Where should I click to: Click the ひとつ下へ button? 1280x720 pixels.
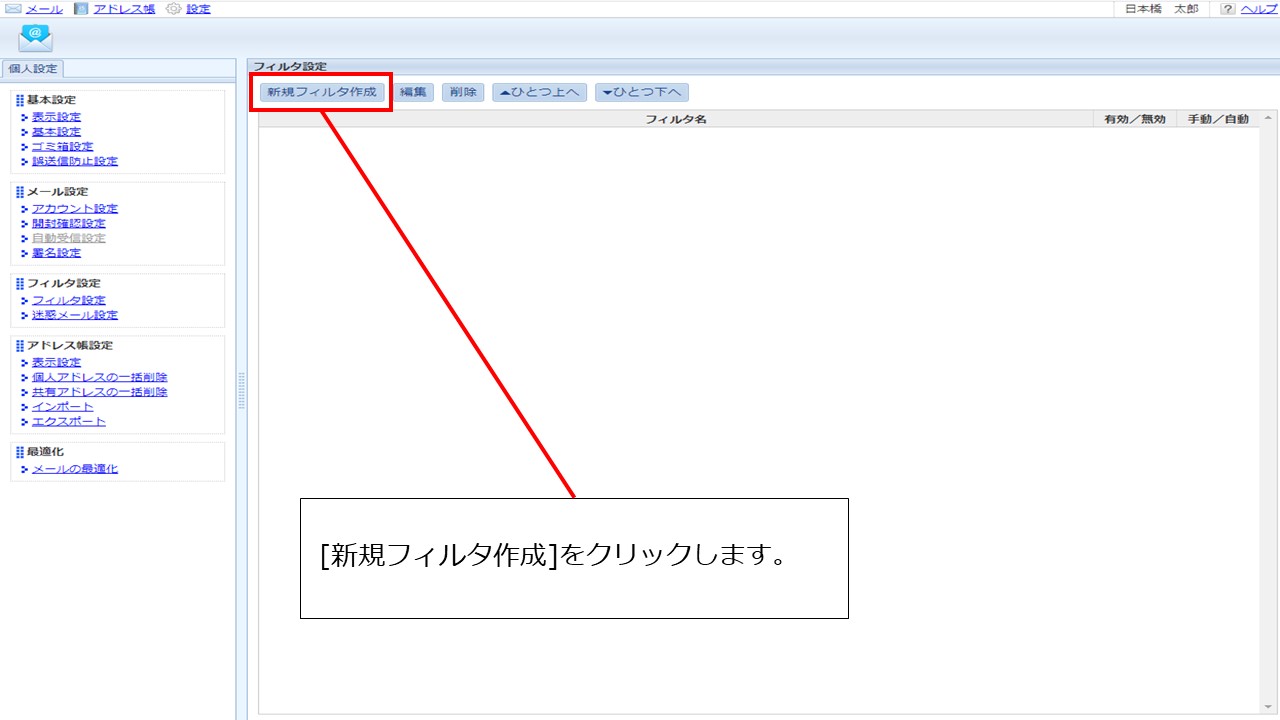pos(642,92)
